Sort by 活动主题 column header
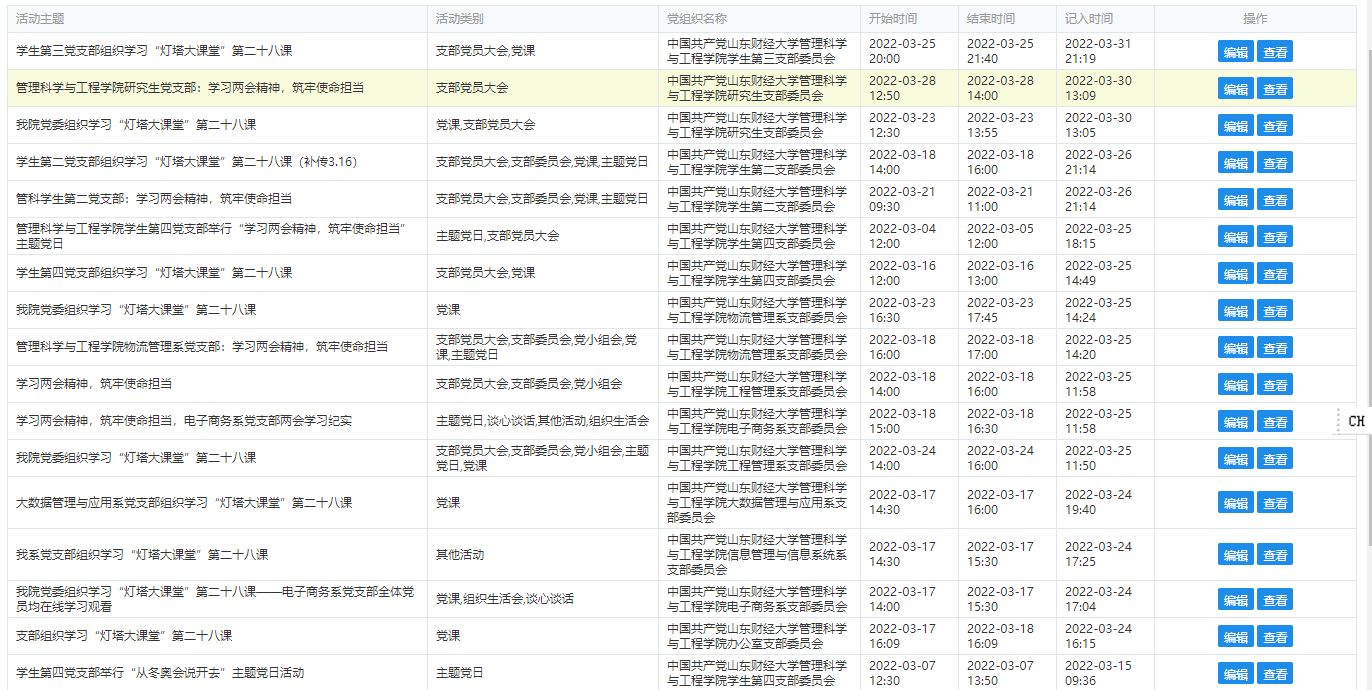Image resolution: width=1372 pixels, height=690 pixels. pyautogui.click(x=41, y=19)
